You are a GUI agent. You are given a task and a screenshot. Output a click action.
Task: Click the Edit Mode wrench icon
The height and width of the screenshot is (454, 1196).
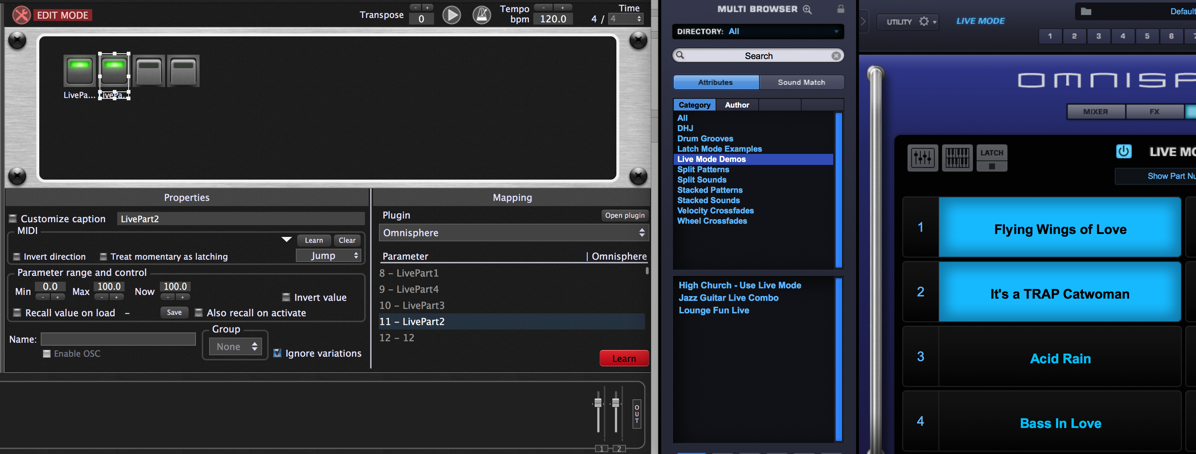(x=22, y=14)
